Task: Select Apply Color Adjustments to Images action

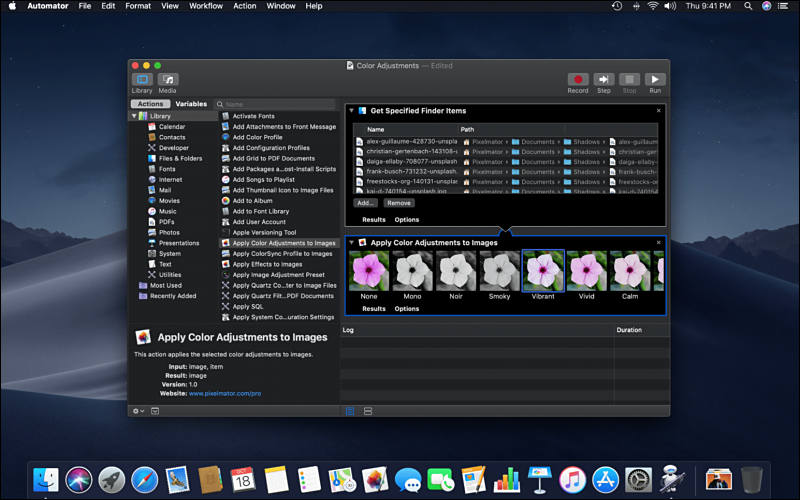Action: pyautogui.click(x=279, y=243)
